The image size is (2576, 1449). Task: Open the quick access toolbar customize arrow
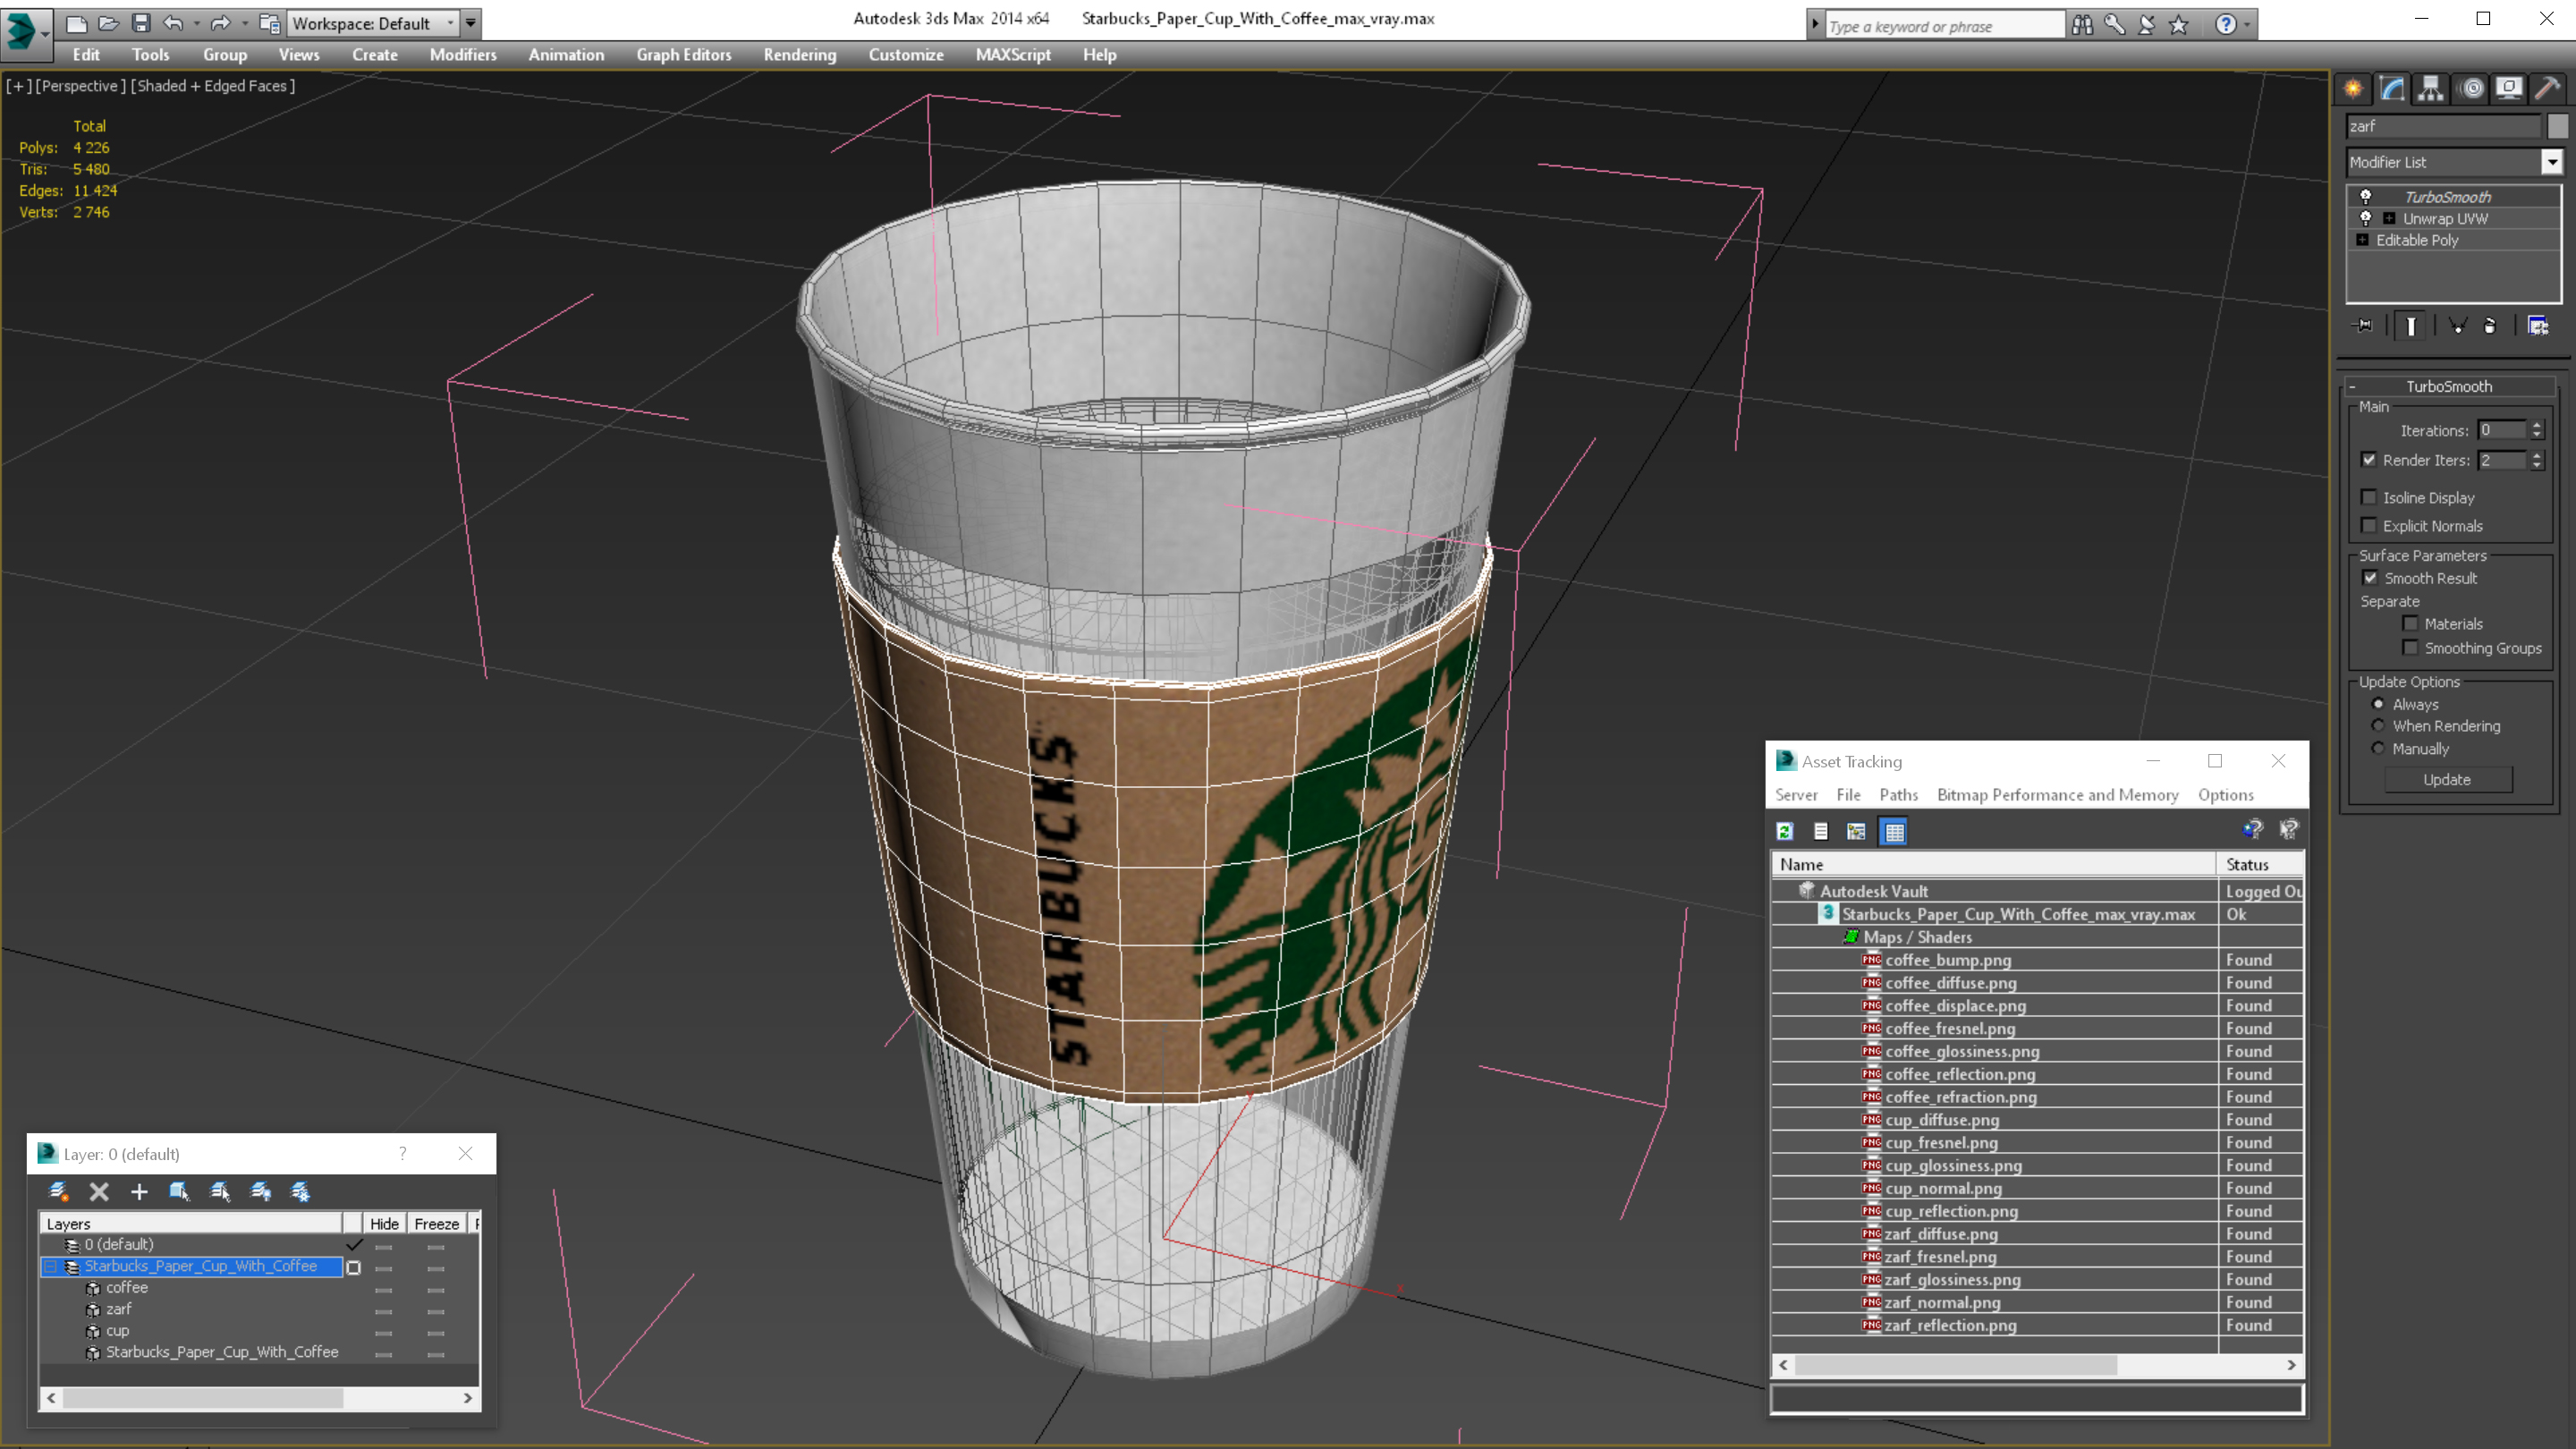pos(471,23)
